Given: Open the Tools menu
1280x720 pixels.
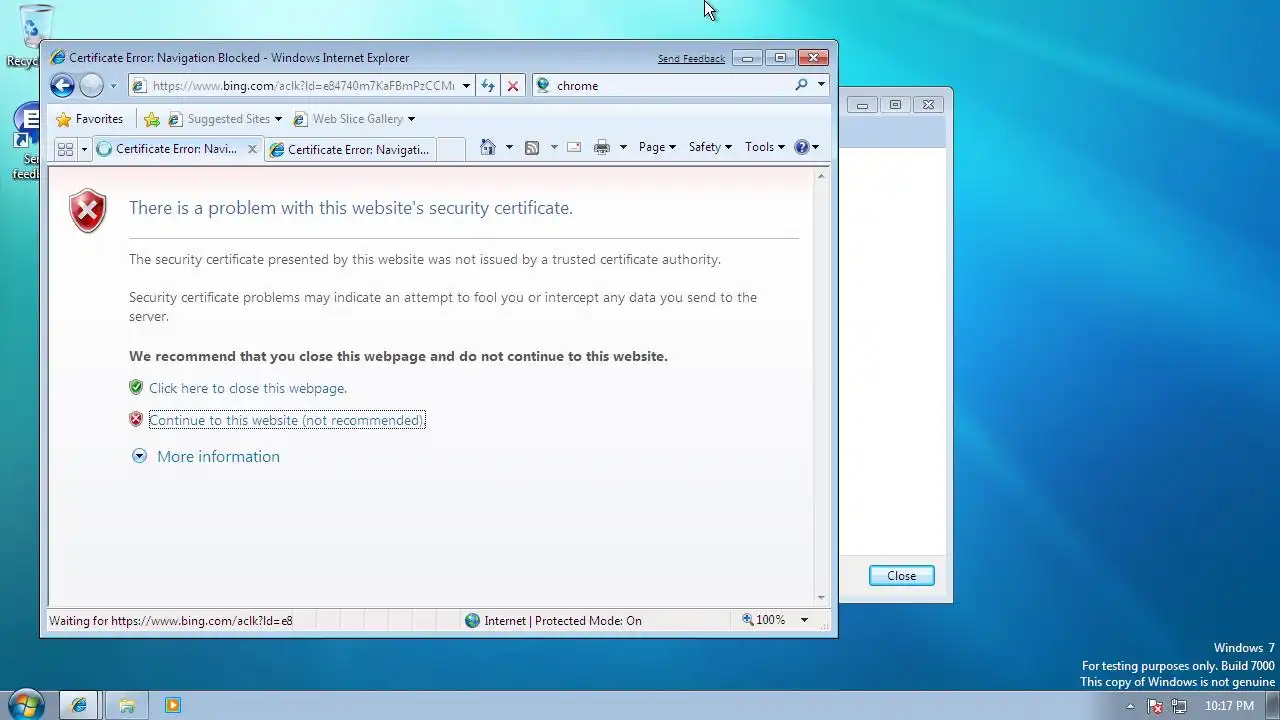Looking at the screenshot, I should pos(765,147).
